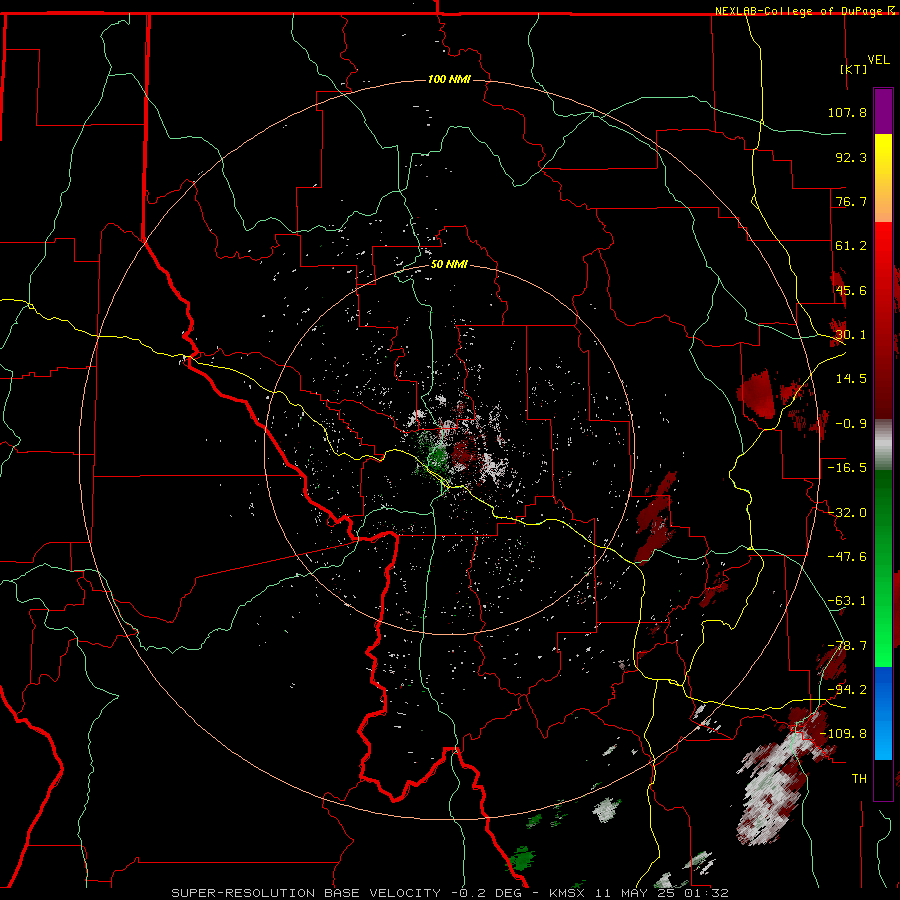Select the -16.5 legend value

click(x=847, y=468)
